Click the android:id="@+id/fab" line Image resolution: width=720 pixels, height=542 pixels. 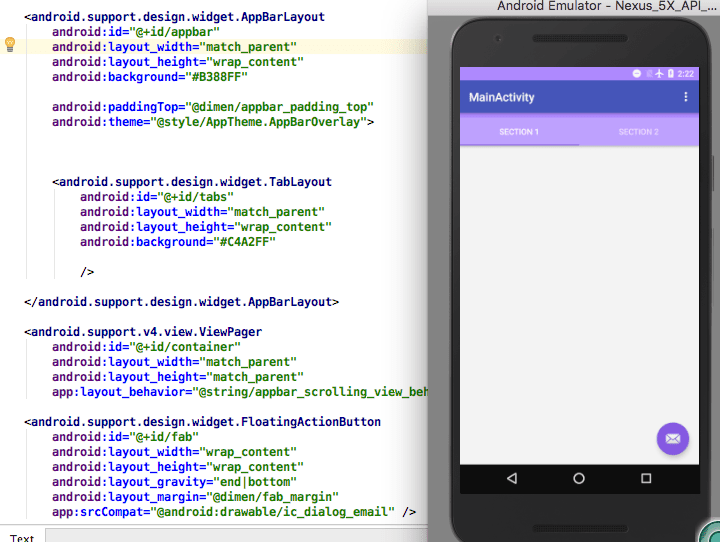[x=125, y=437]
